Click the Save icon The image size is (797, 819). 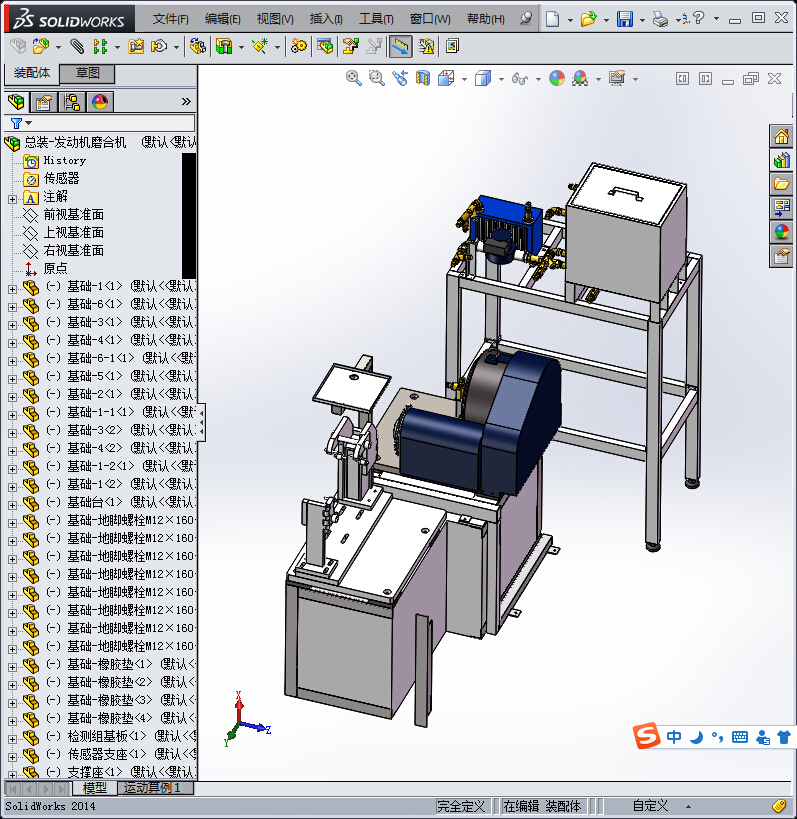(625, 19)
